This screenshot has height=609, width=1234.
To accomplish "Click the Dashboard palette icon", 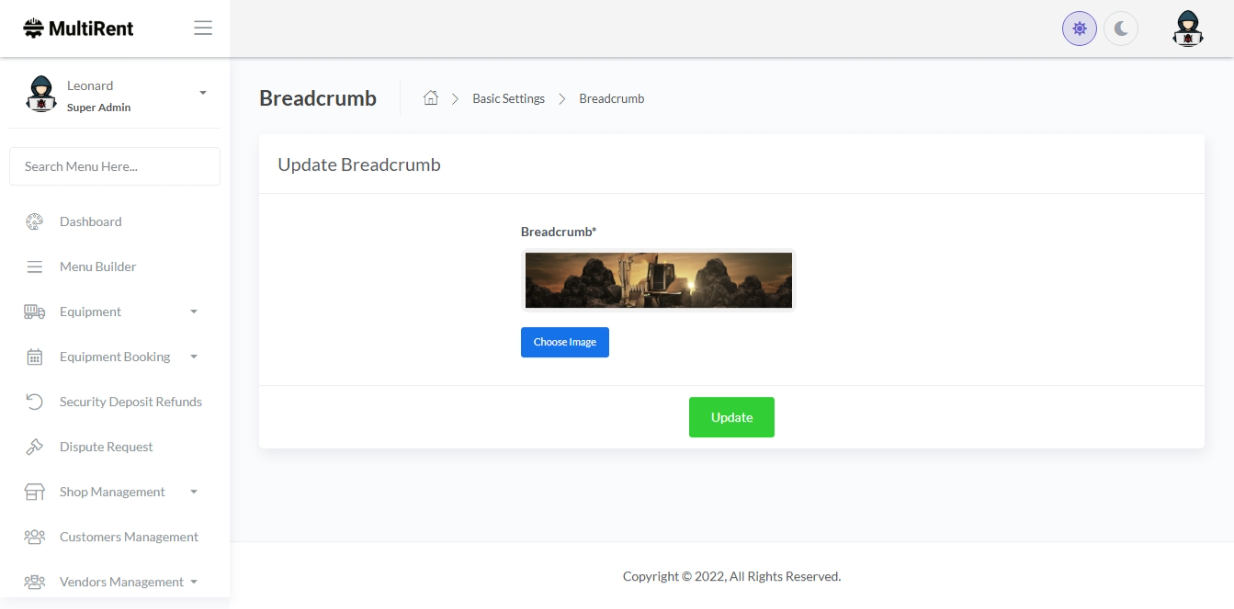I will (x=34, y=222).
